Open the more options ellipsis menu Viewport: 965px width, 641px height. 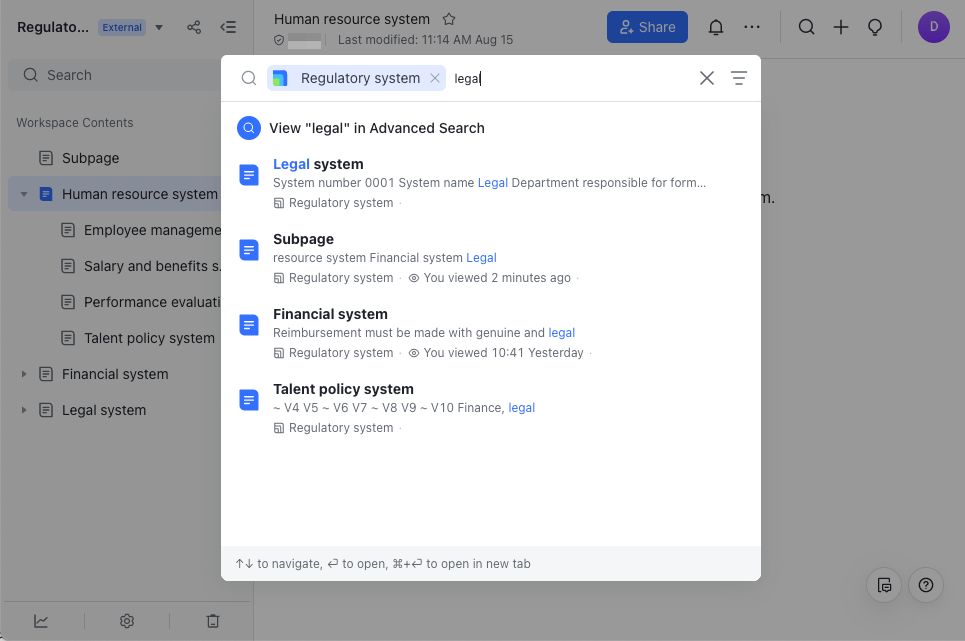tap(751, 27)
